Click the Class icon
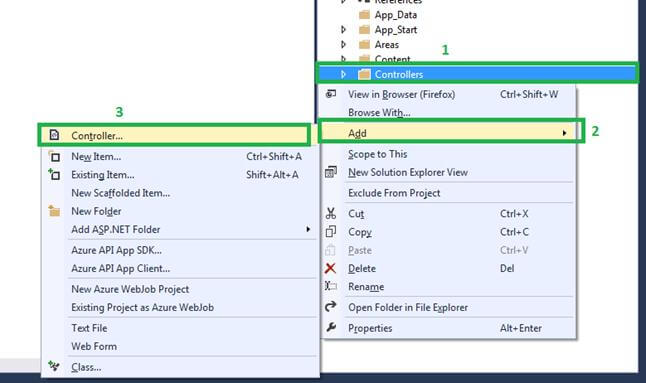646x383 pixels. [54, 366]
